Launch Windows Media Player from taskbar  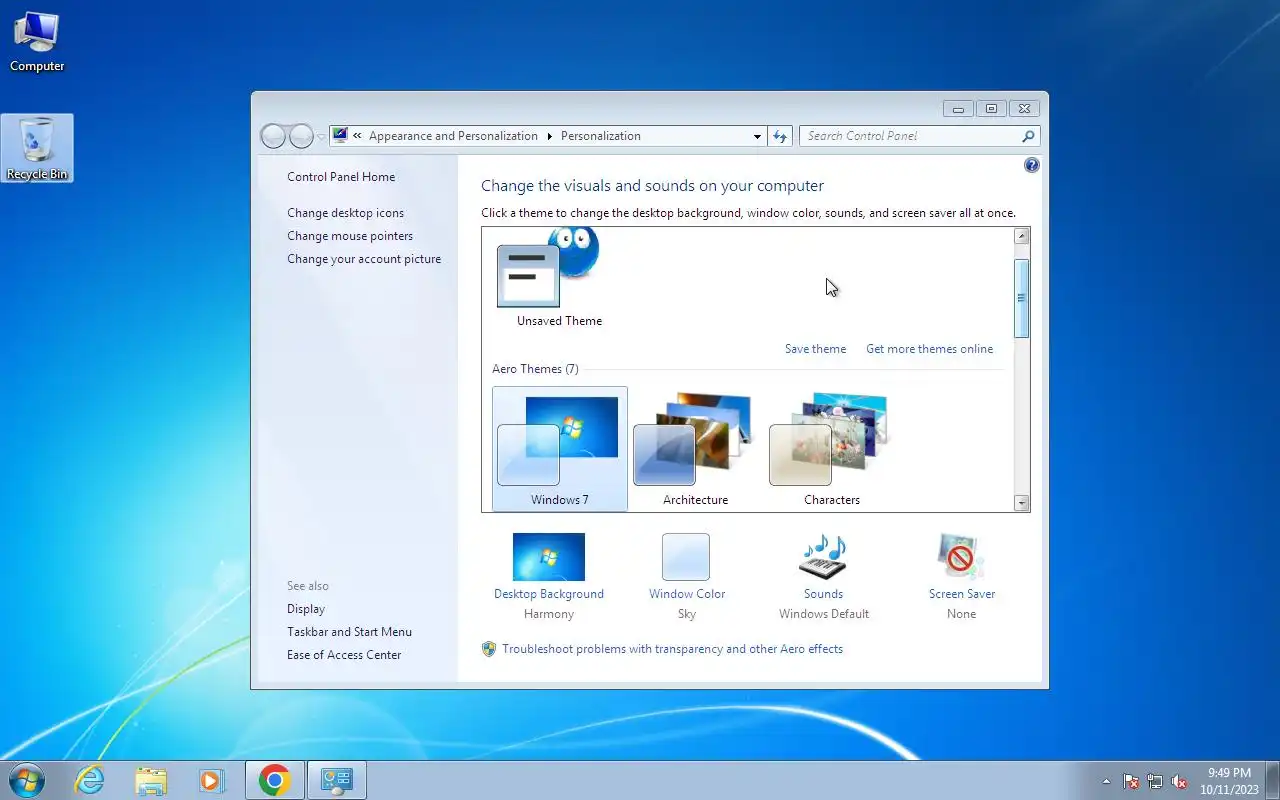tap(211, 780)
